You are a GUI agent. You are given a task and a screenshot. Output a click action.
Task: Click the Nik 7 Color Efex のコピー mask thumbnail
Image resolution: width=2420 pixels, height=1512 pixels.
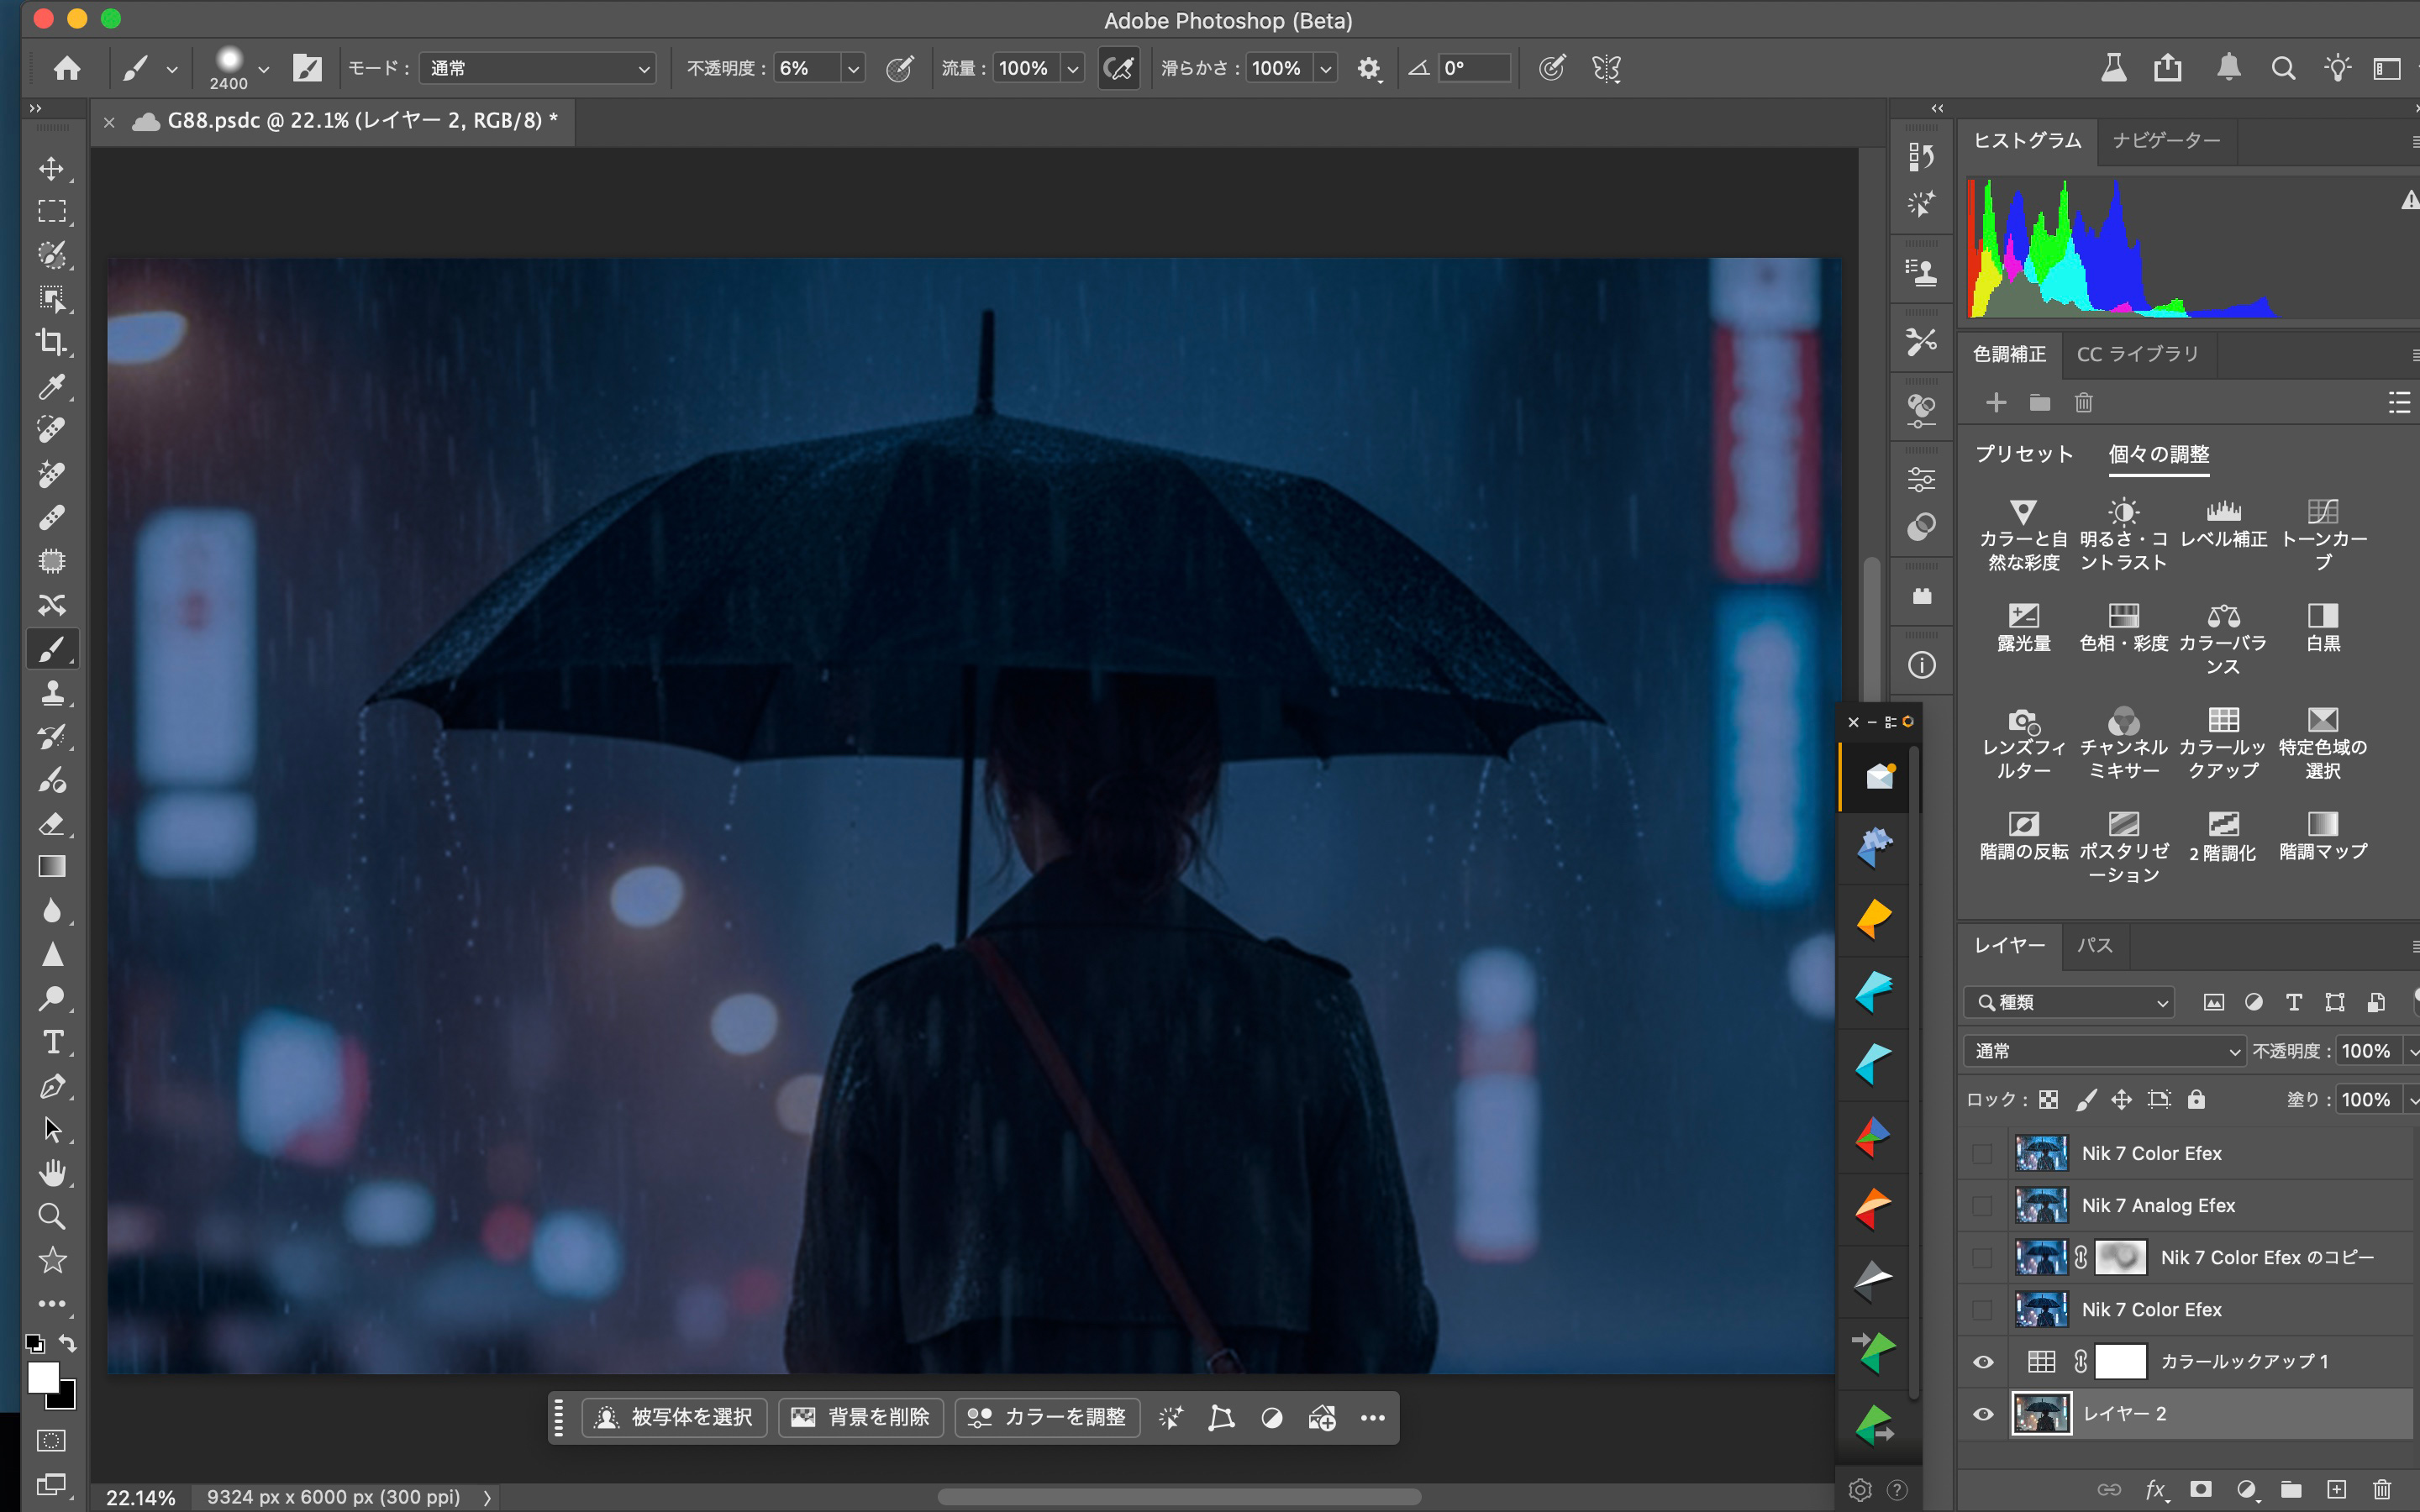click(2120, 1257)
